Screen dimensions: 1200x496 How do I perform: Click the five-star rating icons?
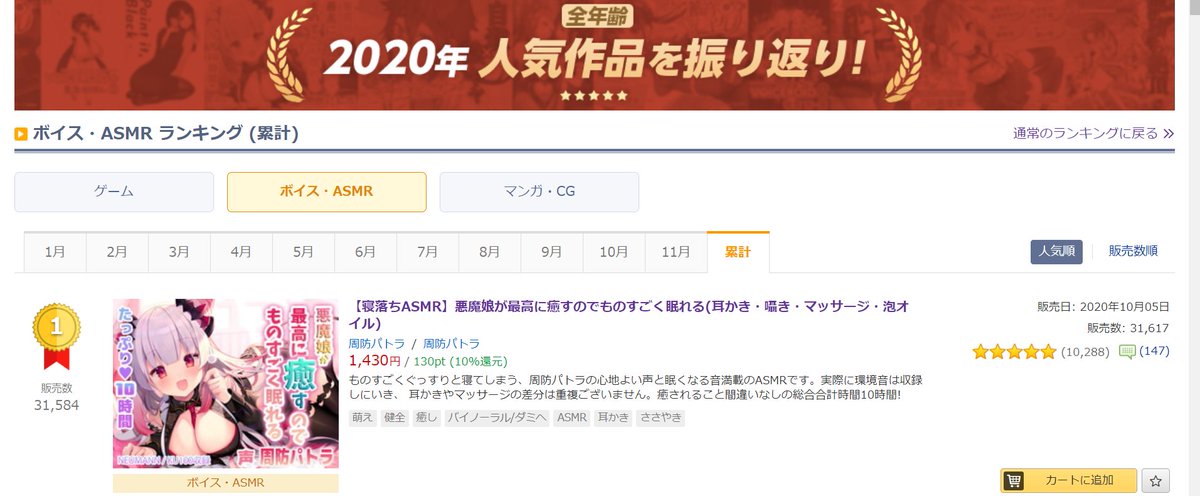pos(1014,351)
